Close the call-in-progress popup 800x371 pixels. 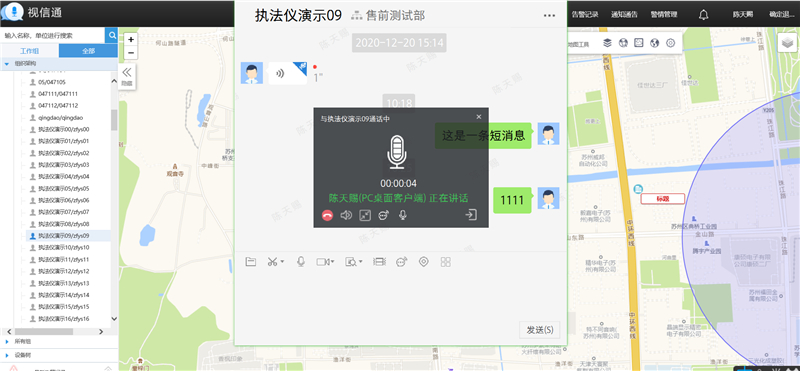pos(479,117)
